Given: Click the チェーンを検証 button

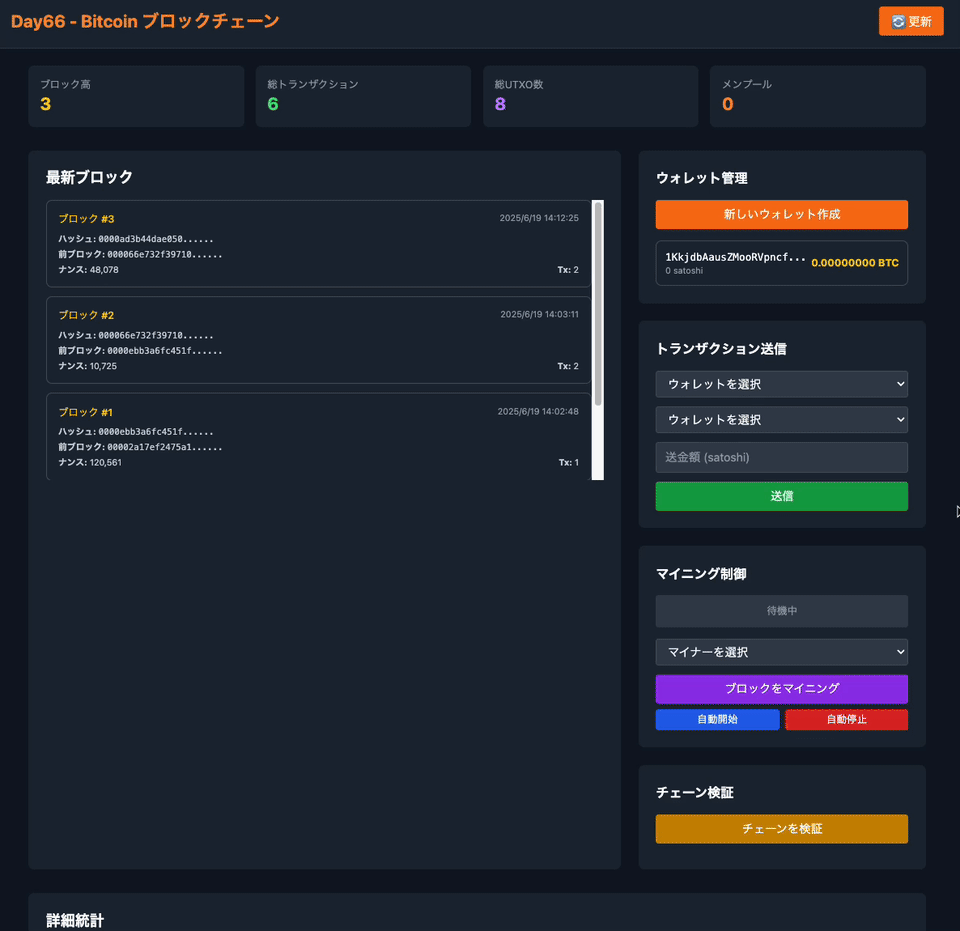Looking at the screenshot, I should tap(781, 829).
